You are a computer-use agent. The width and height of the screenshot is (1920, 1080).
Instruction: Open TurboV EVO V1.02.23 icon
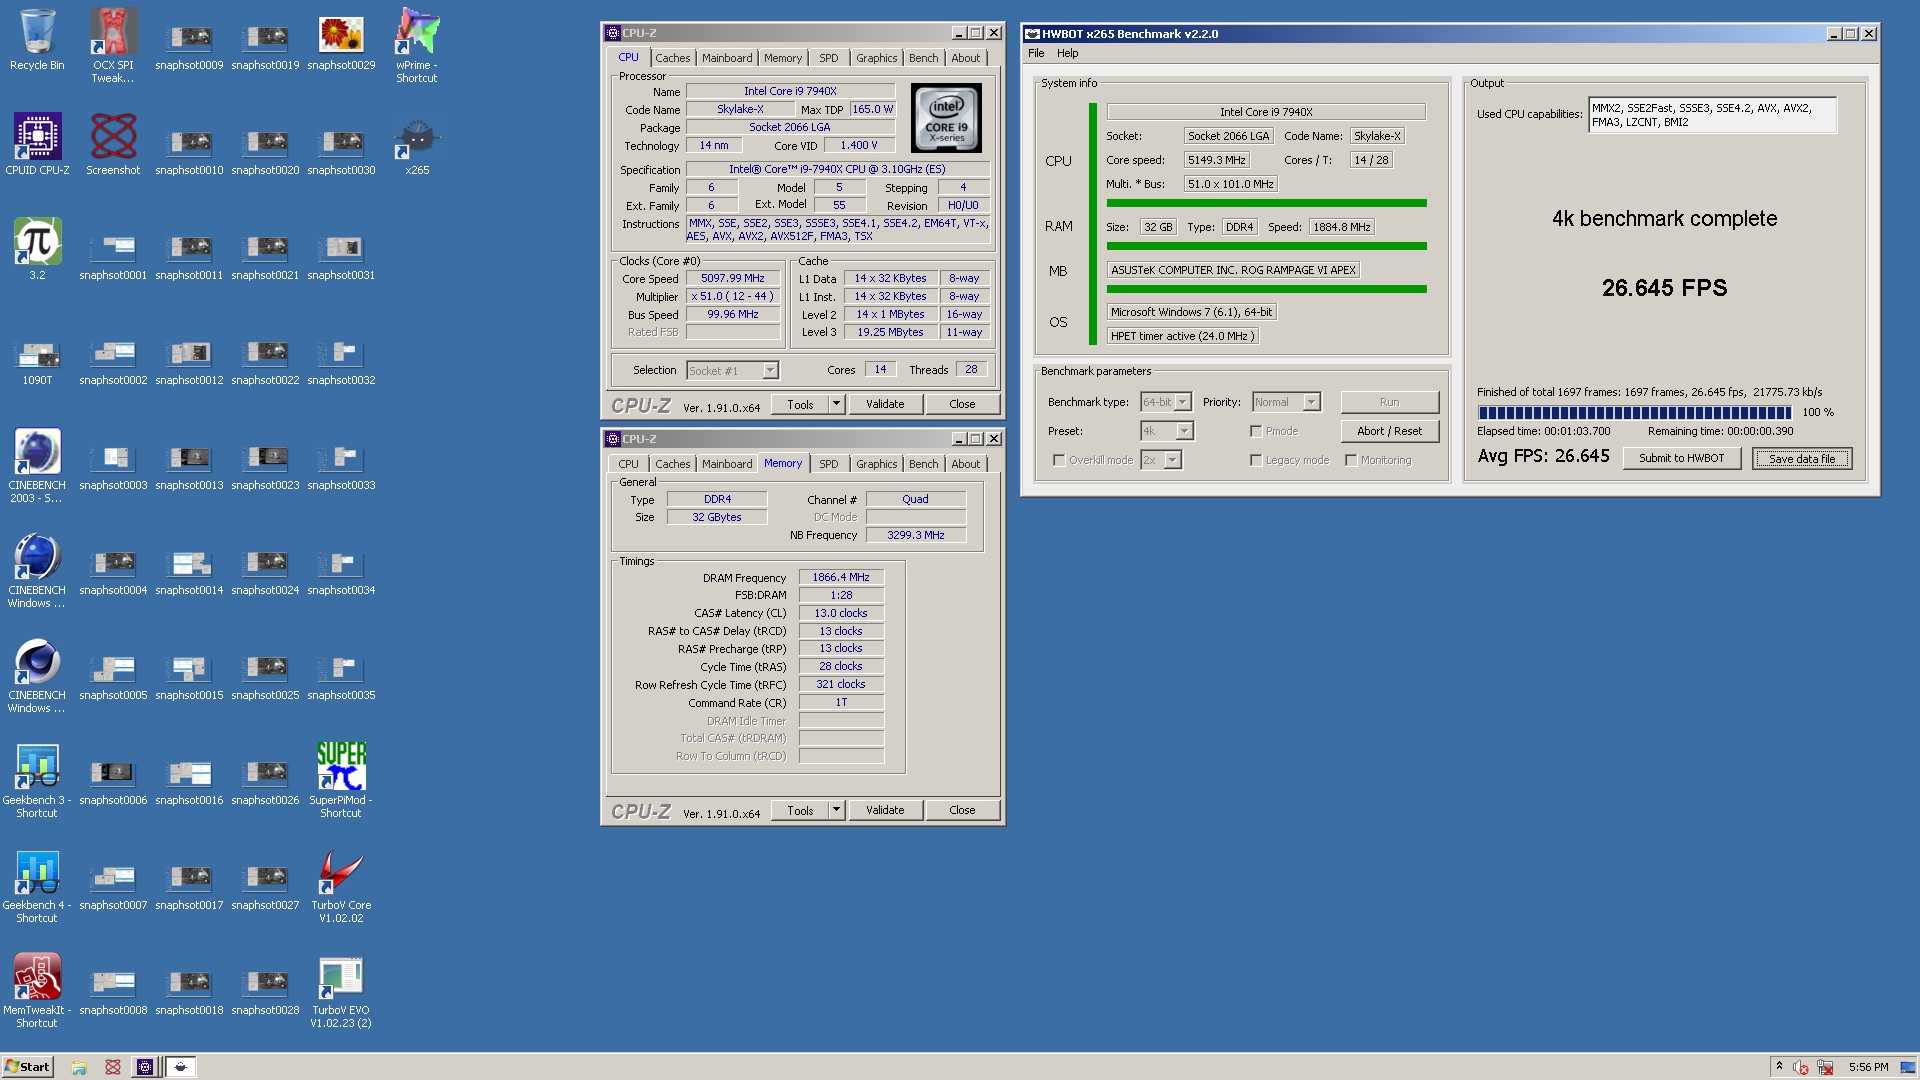tap(341, 990)
